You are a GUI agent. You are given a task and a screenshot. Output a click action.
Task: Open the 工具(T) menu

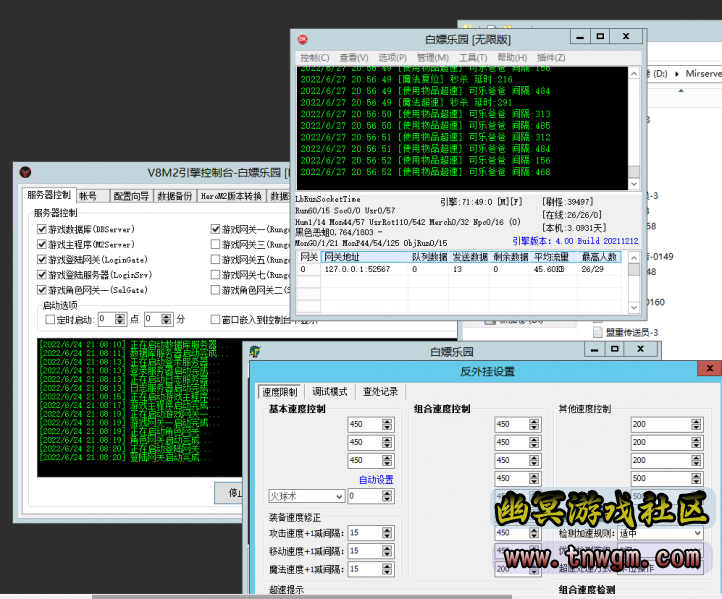(473, 58)
